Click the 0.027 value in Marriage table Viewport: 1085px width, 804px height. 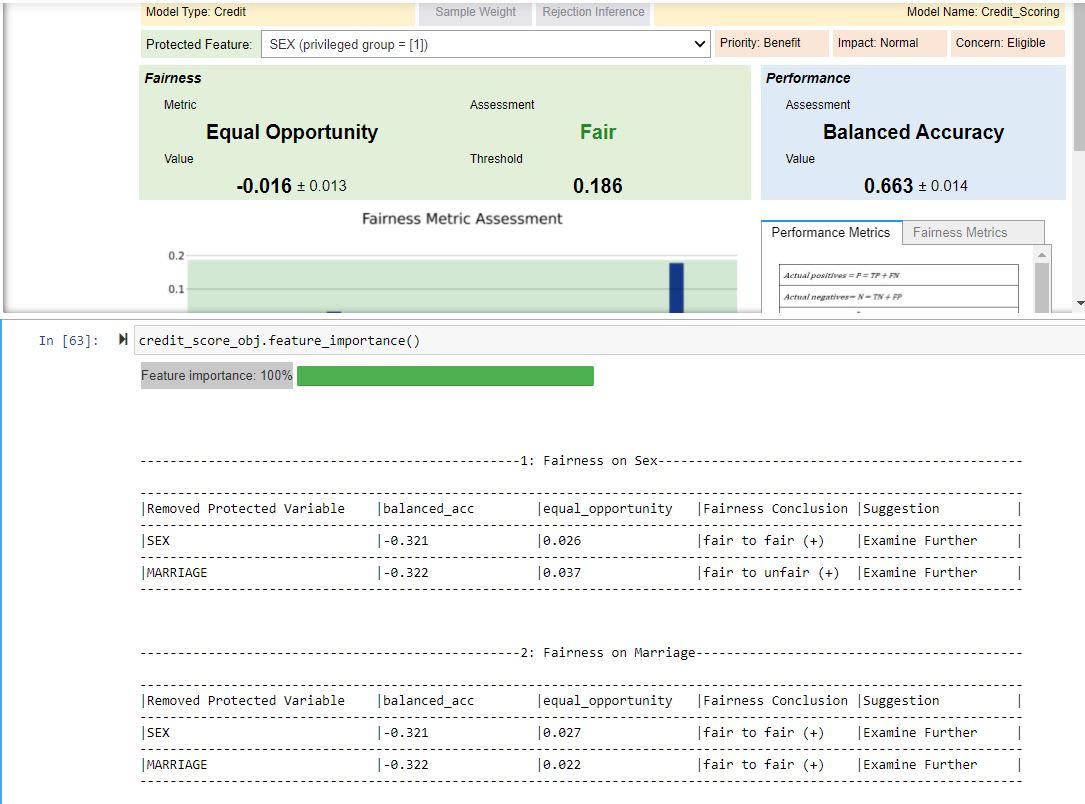(x=562, y=732)
